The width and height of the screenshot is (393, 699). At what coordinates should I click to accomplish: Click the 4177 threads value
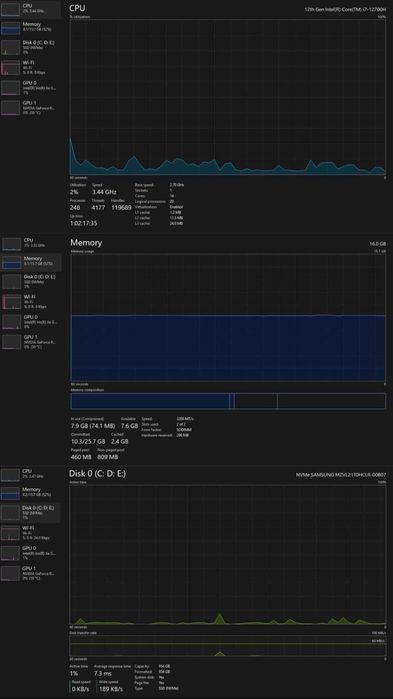click(98, 208)
